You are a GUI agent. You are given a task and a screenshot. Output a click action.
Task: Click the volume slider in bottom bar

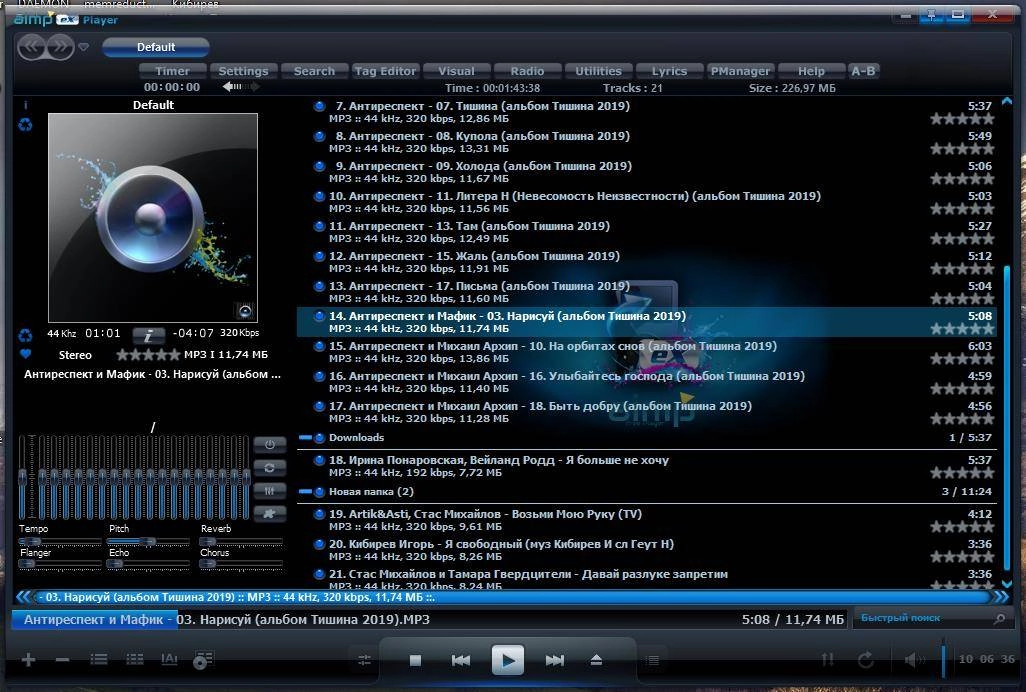[x=944, y=659]
